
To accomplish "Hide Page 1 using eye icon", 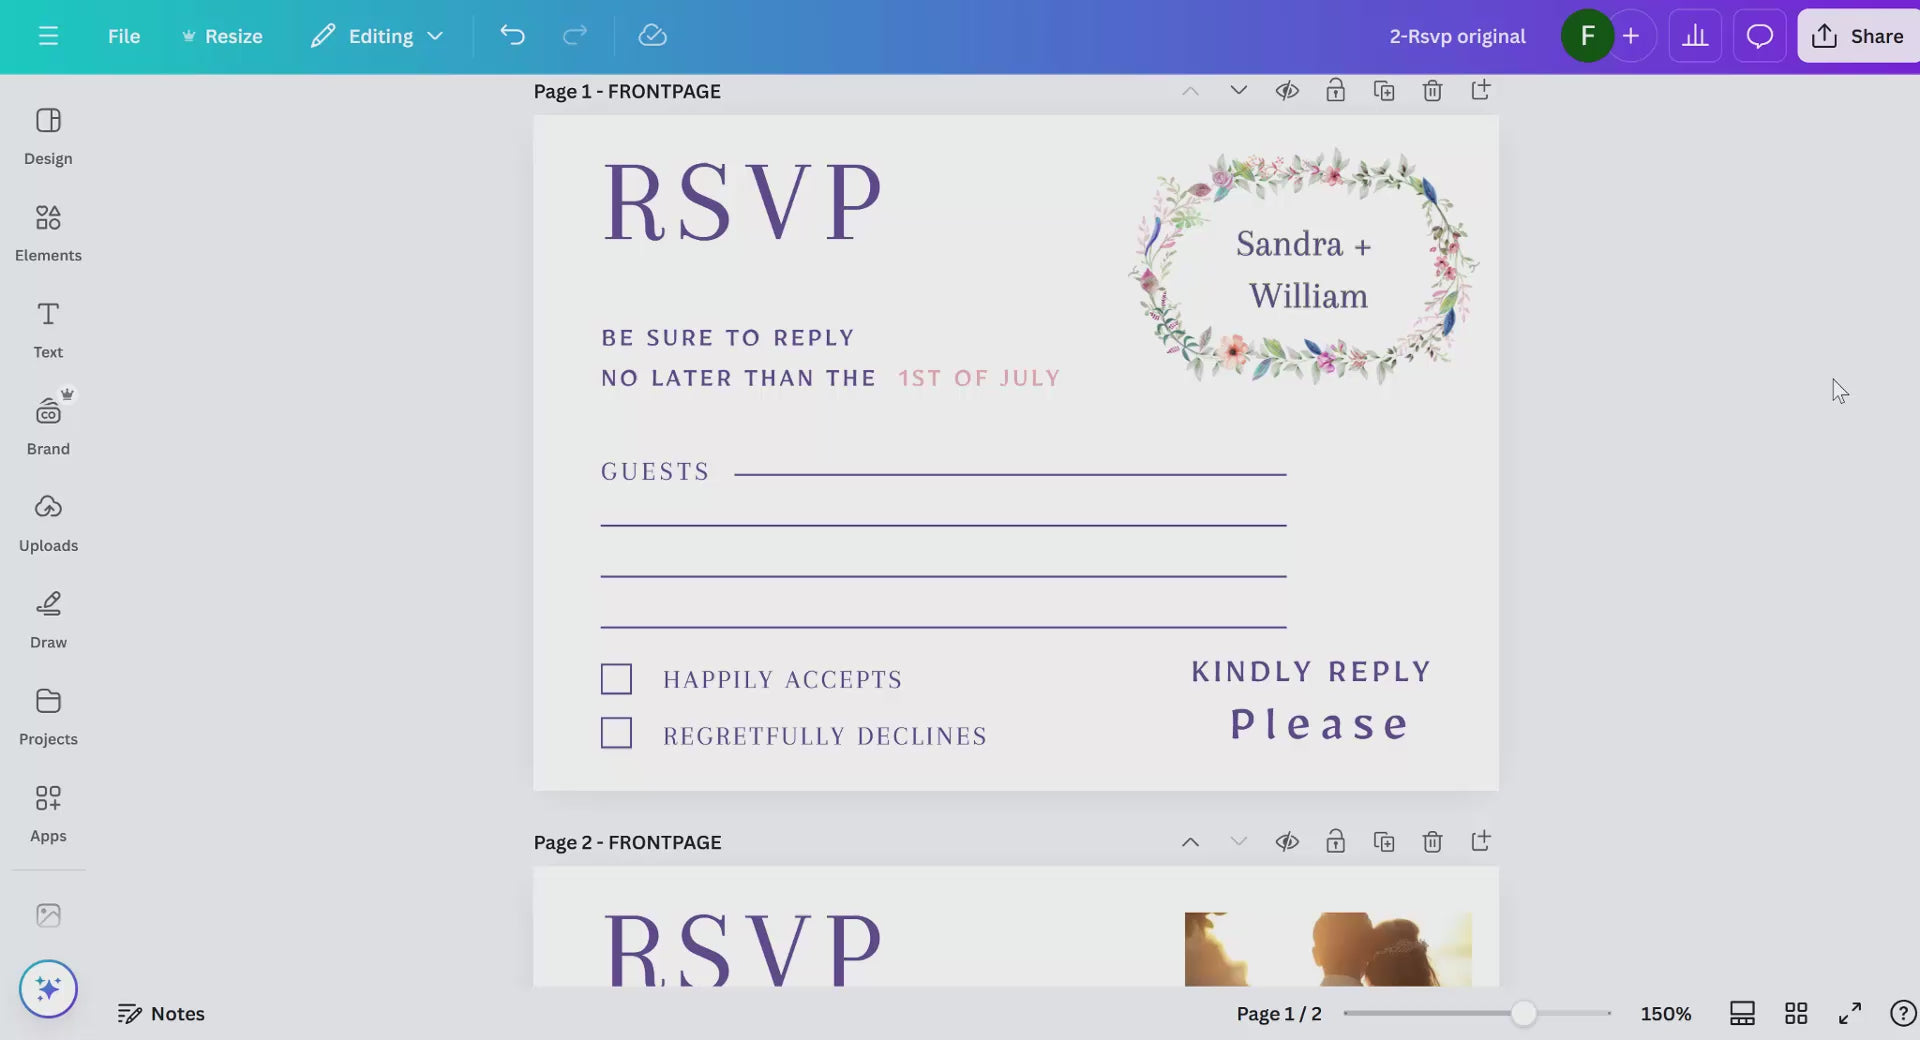I will (x=1287, y=91).
